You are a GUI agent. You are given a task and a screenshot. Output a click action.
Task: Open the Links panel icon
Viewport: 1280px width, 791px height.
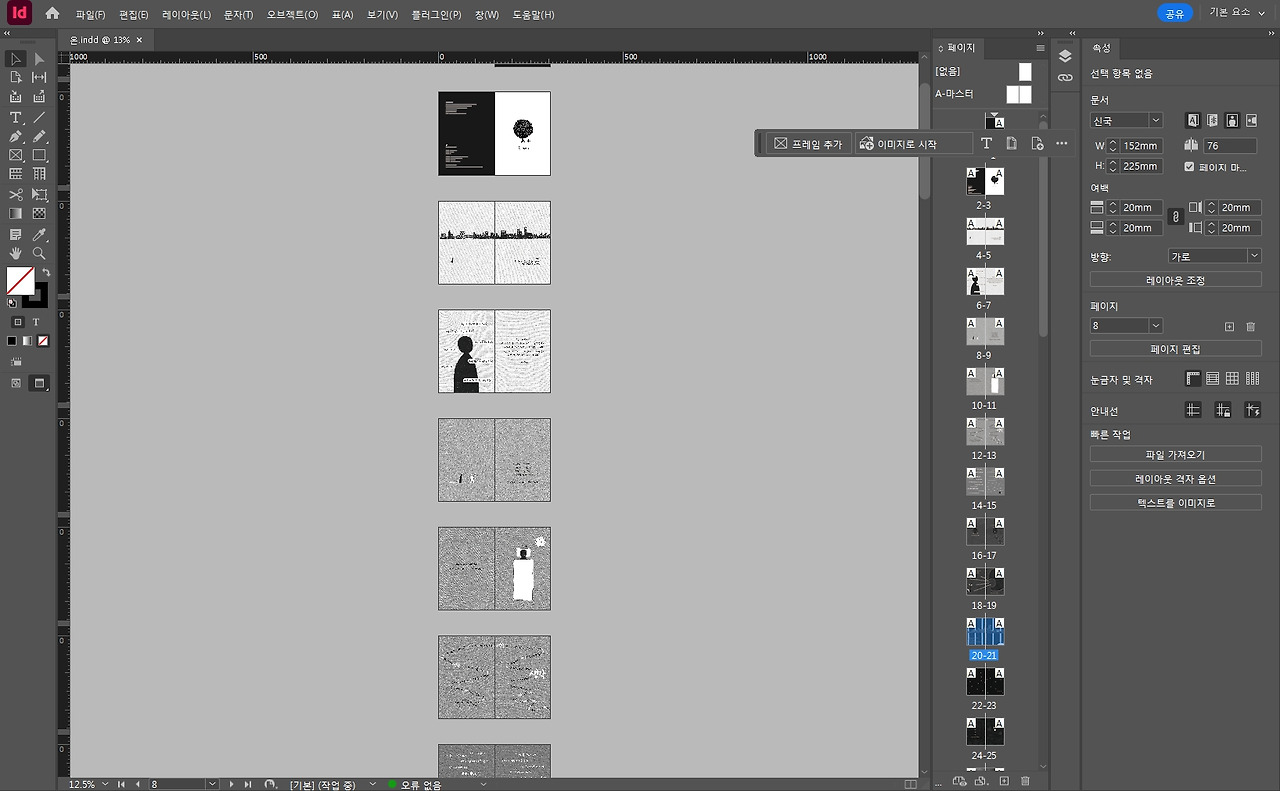1065,77
